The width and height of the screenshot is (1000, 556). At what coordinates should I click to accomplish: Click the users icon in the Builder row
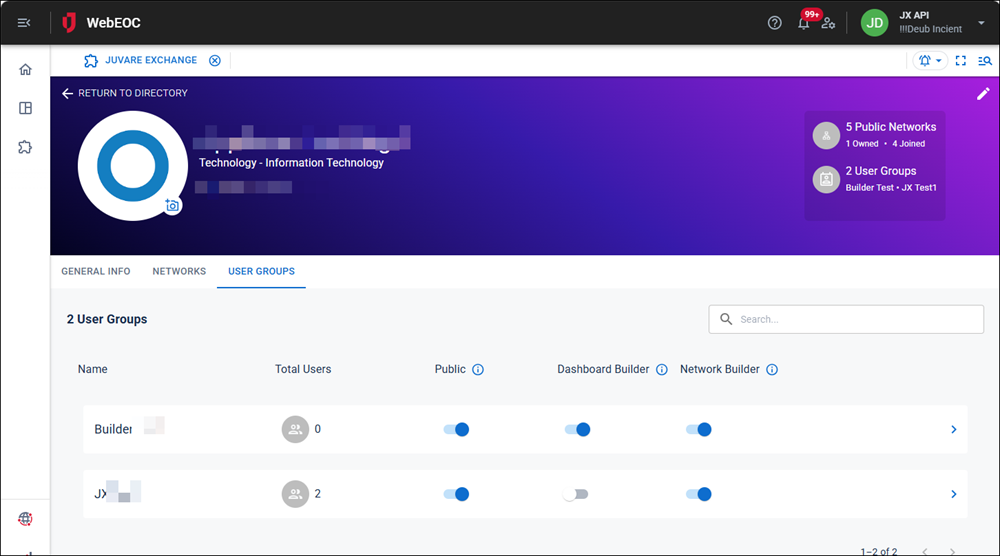(295, 429)
